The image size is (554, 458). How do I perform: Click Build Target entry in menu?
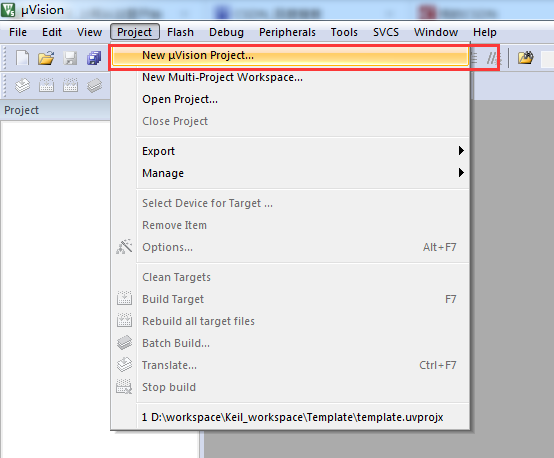[290, 299]
